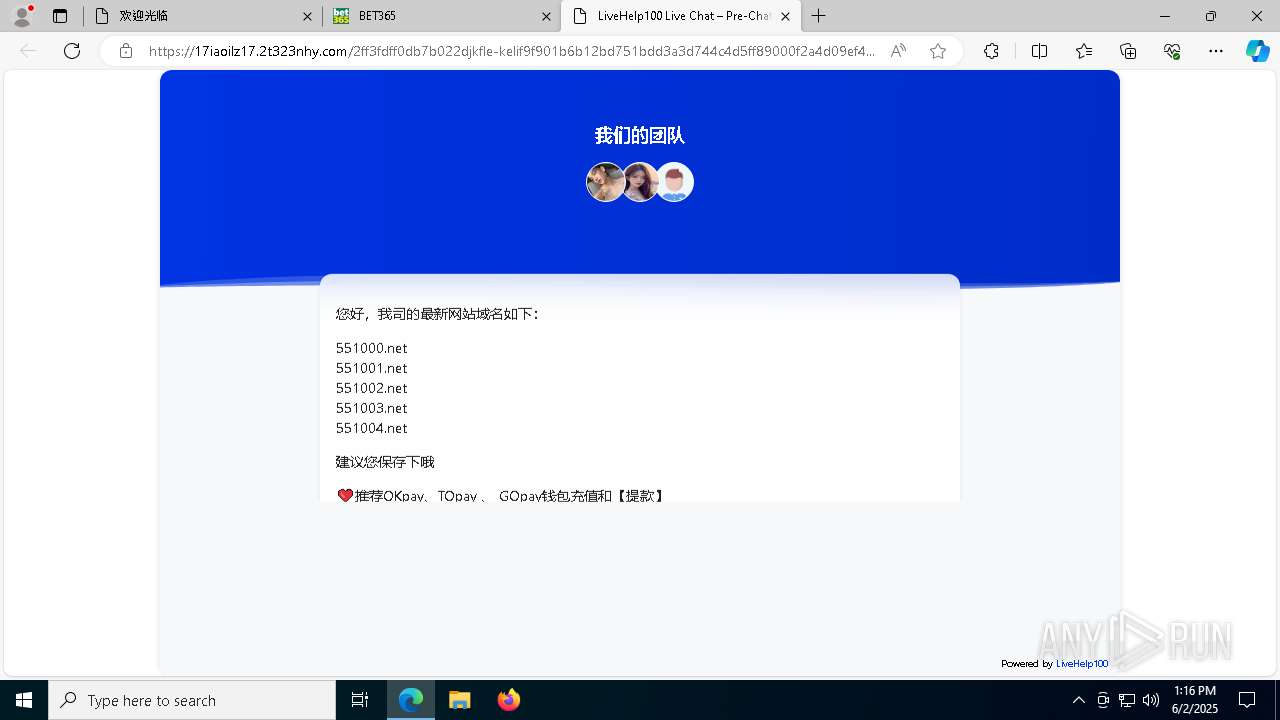This screenshot has width=1280, height=720.
Task: Select domain 551004.net text
Action: [372, 428]
